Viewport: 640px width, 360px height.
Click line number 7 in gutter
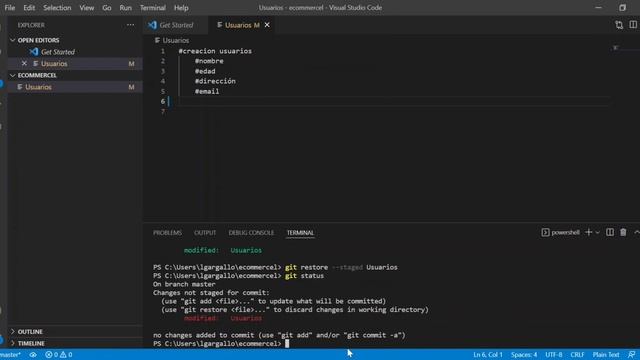click(x=163, y=111)
